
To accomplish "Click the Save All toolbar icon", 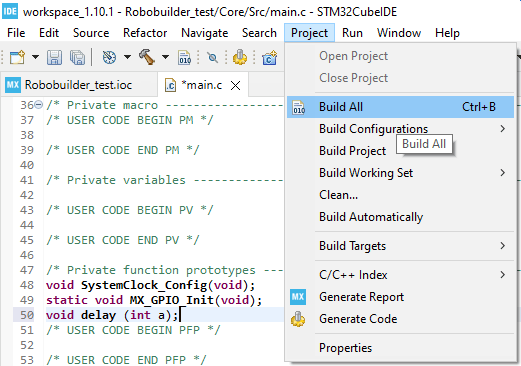I will [x=77, y=57].
